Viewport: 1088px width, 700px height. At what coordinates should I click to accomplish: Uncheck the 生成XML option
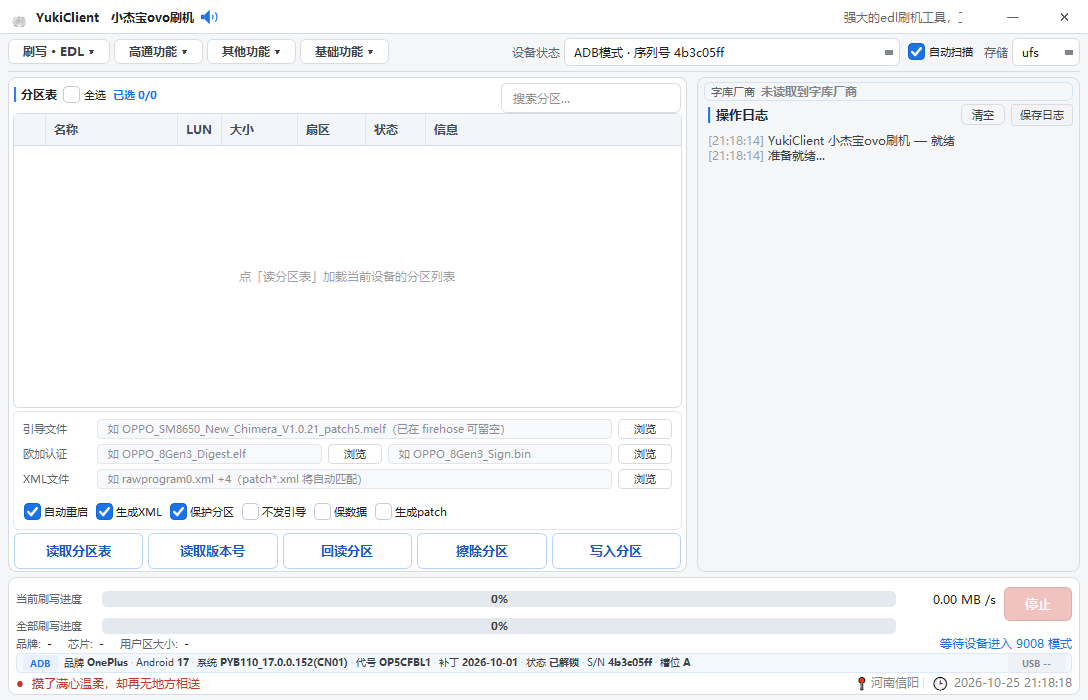104,512
